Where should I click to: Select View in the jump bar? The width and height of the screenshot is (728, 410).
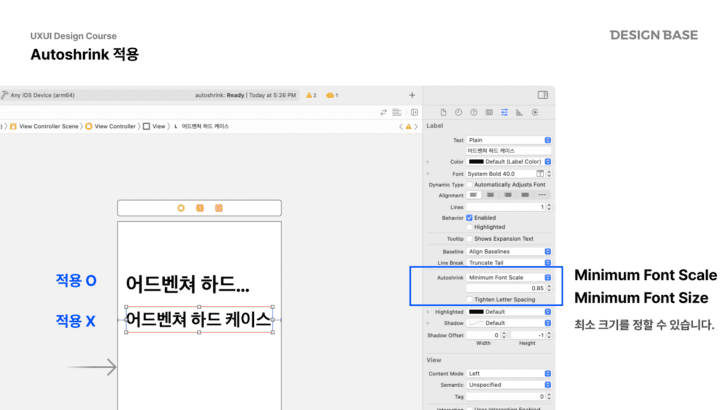point(154,126)
